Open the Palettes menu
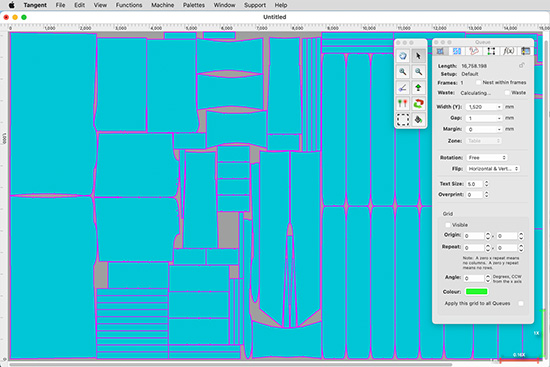The image size is (550, 367). pos(194,5)
